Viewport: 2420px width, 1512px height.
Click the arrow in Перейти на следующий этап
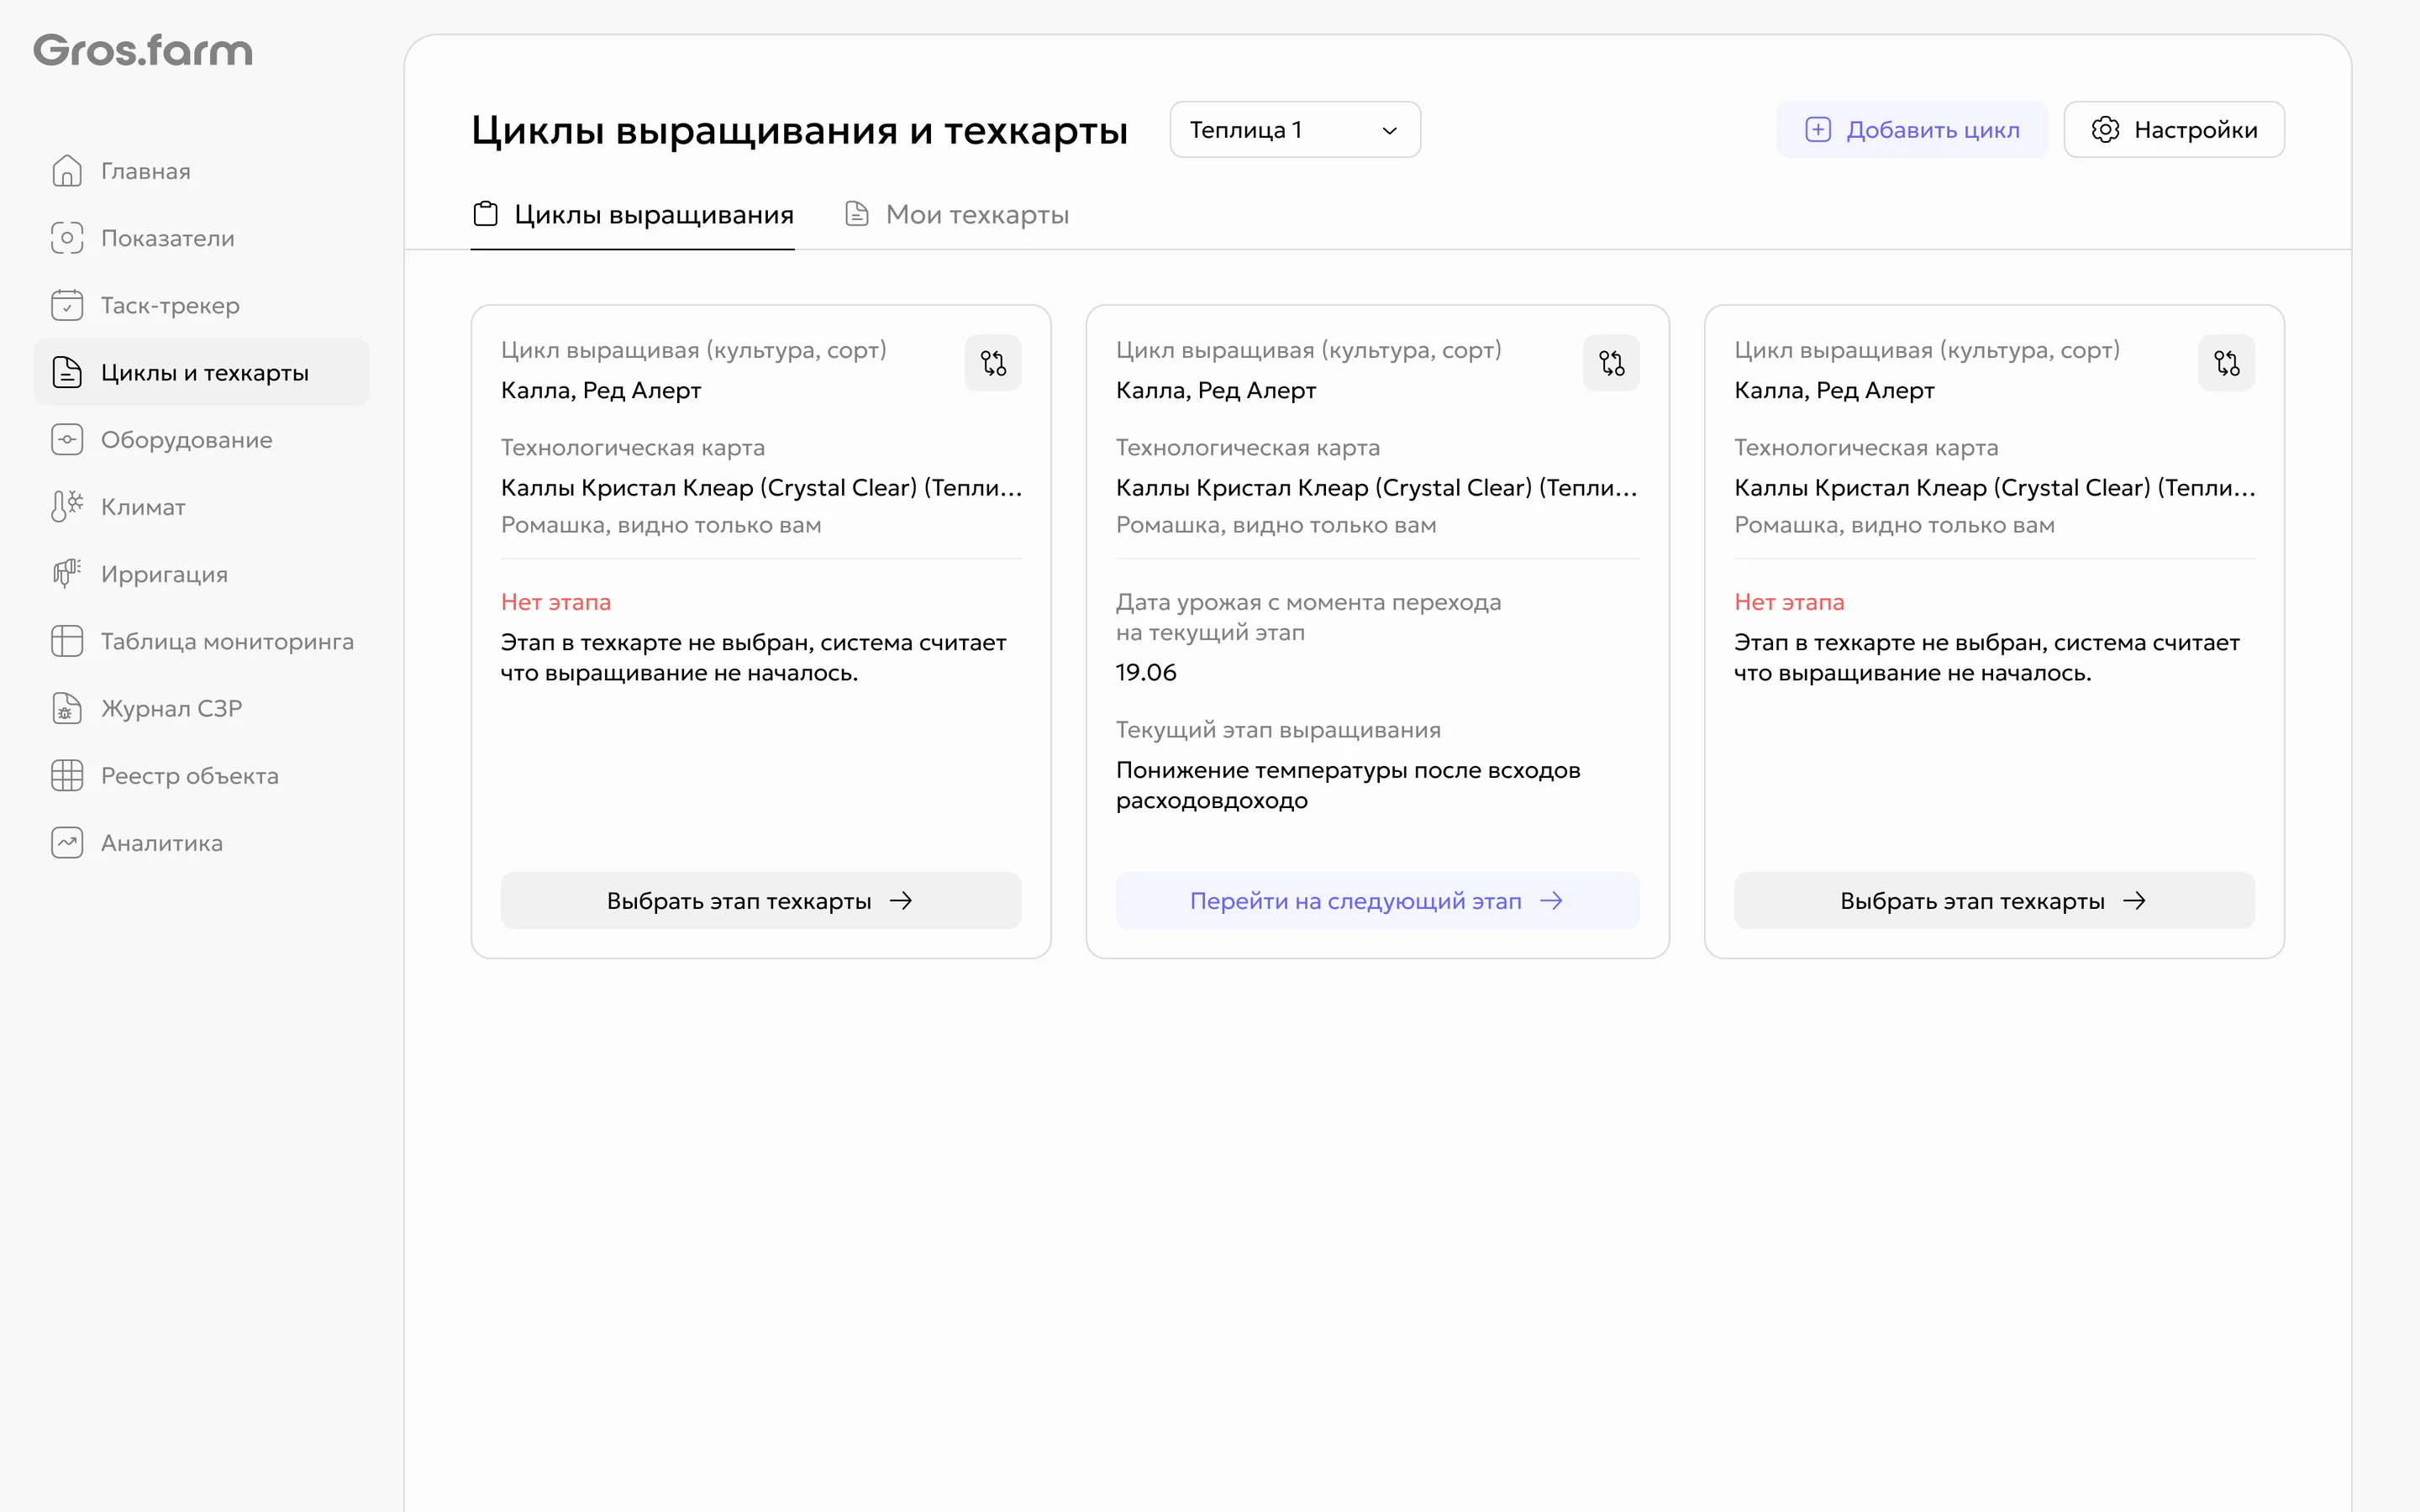click(x=1551, y=900)
